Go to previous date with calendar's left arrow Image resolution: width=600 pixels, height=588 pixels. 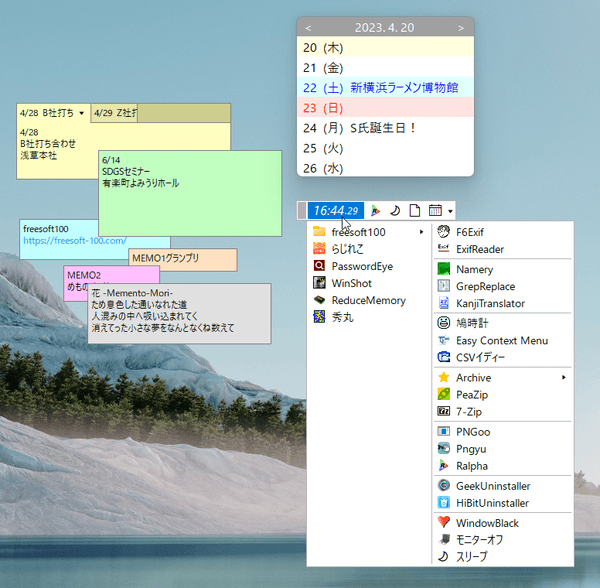click(308, 27)
